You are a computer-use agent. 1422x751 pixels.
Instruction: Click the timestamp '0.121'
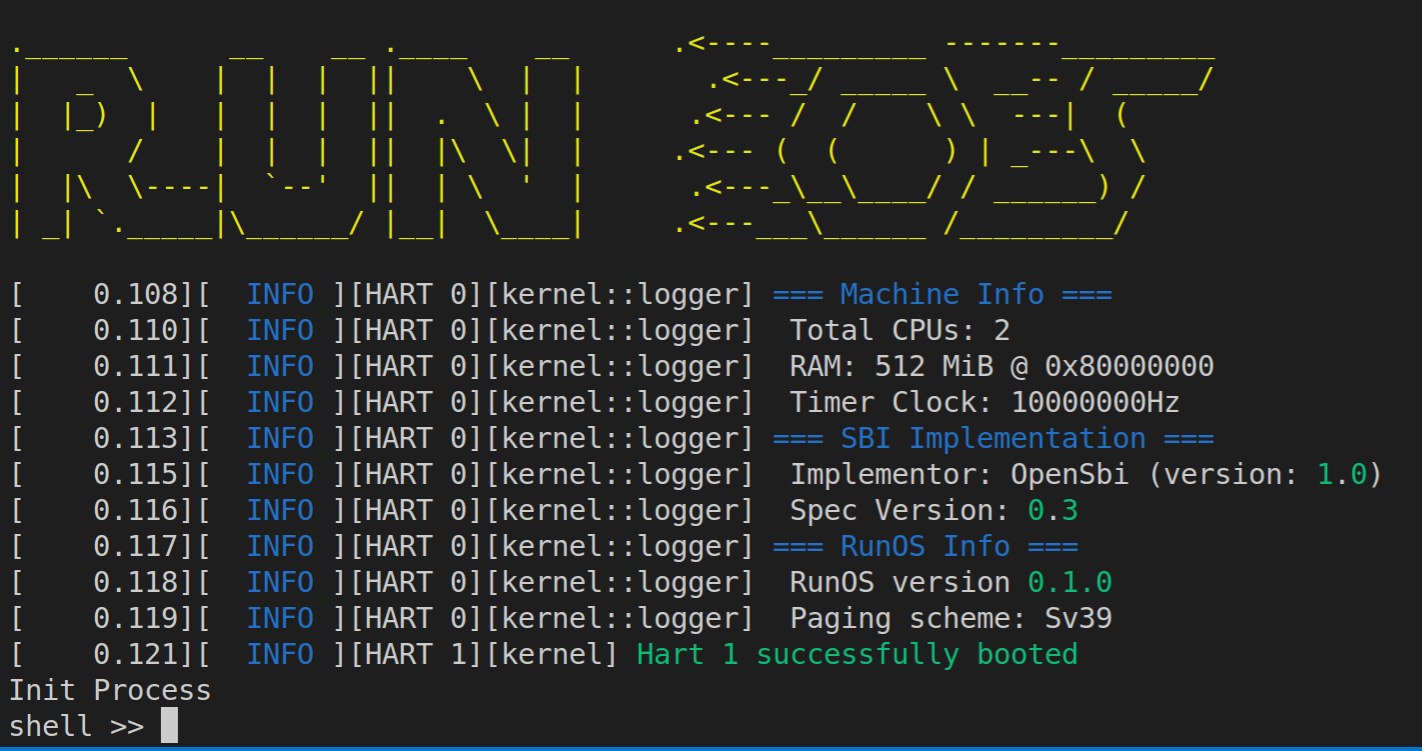(x=135, y=654)
